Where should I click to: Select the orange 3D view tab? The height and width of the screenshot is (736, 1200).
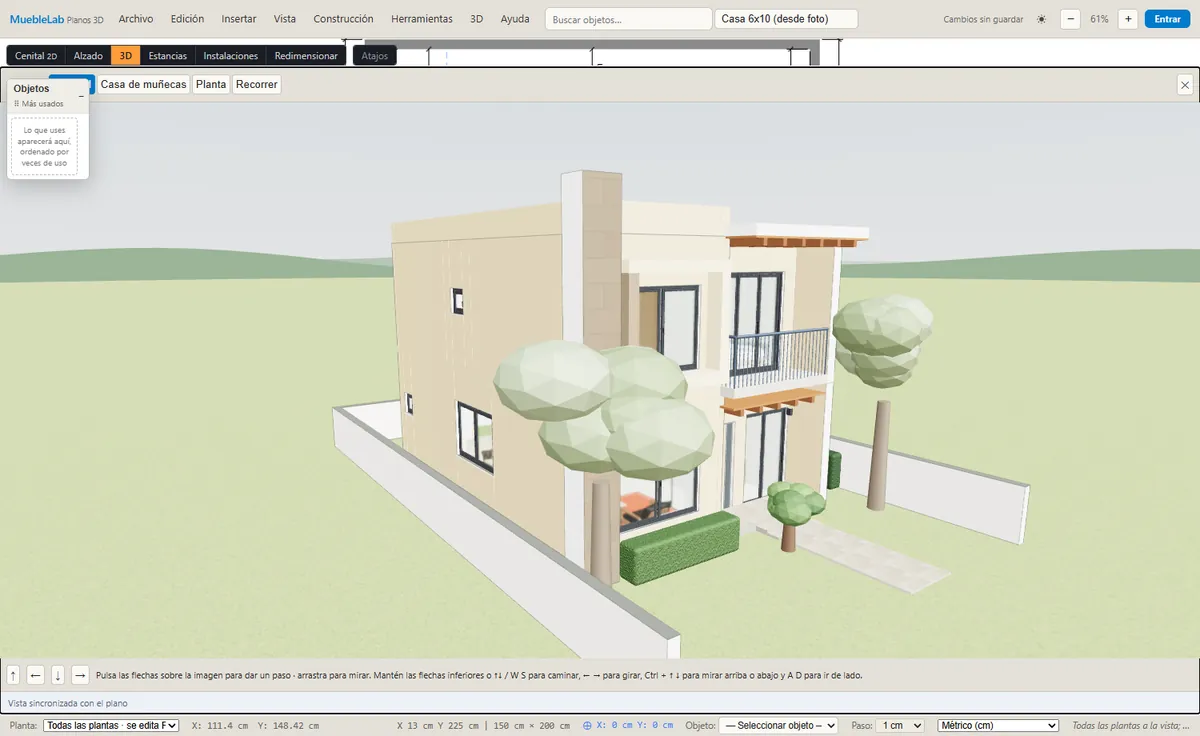click(125, 56)
